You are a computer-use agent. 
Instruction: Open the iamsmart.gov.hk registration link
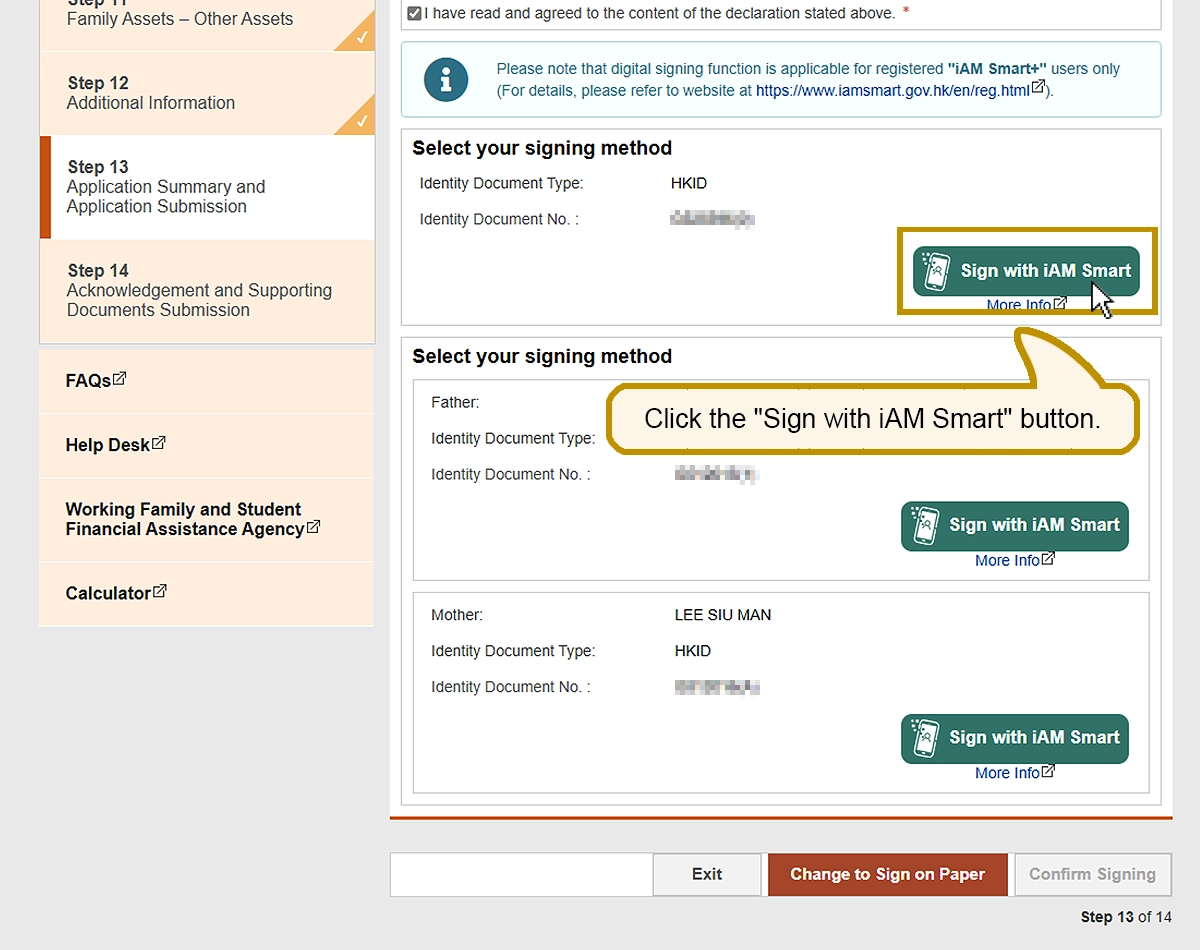pyautogui.click(x=892, y=90)
